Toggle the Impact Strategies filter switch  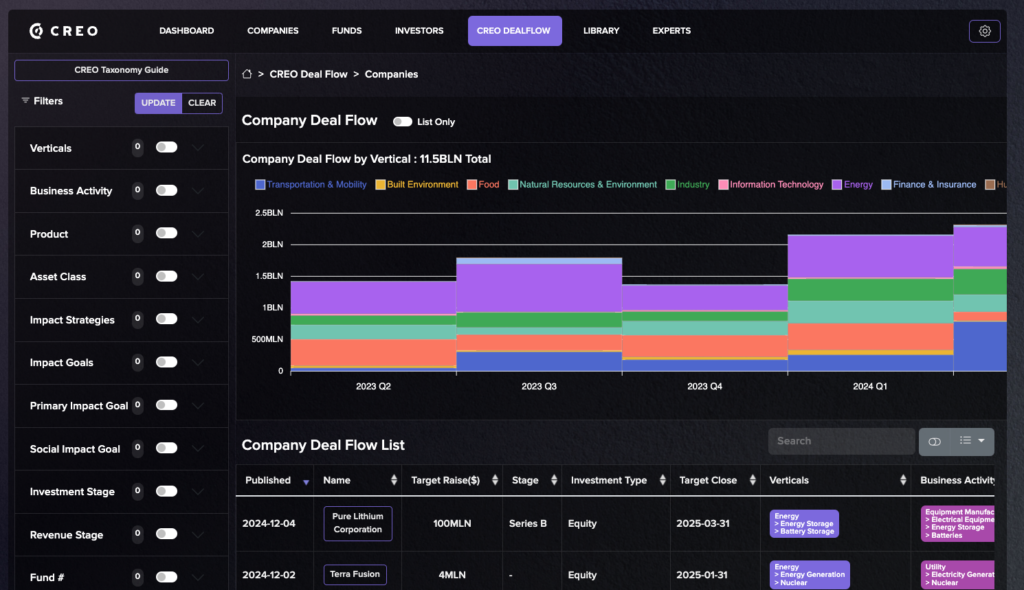pos(167,319)
